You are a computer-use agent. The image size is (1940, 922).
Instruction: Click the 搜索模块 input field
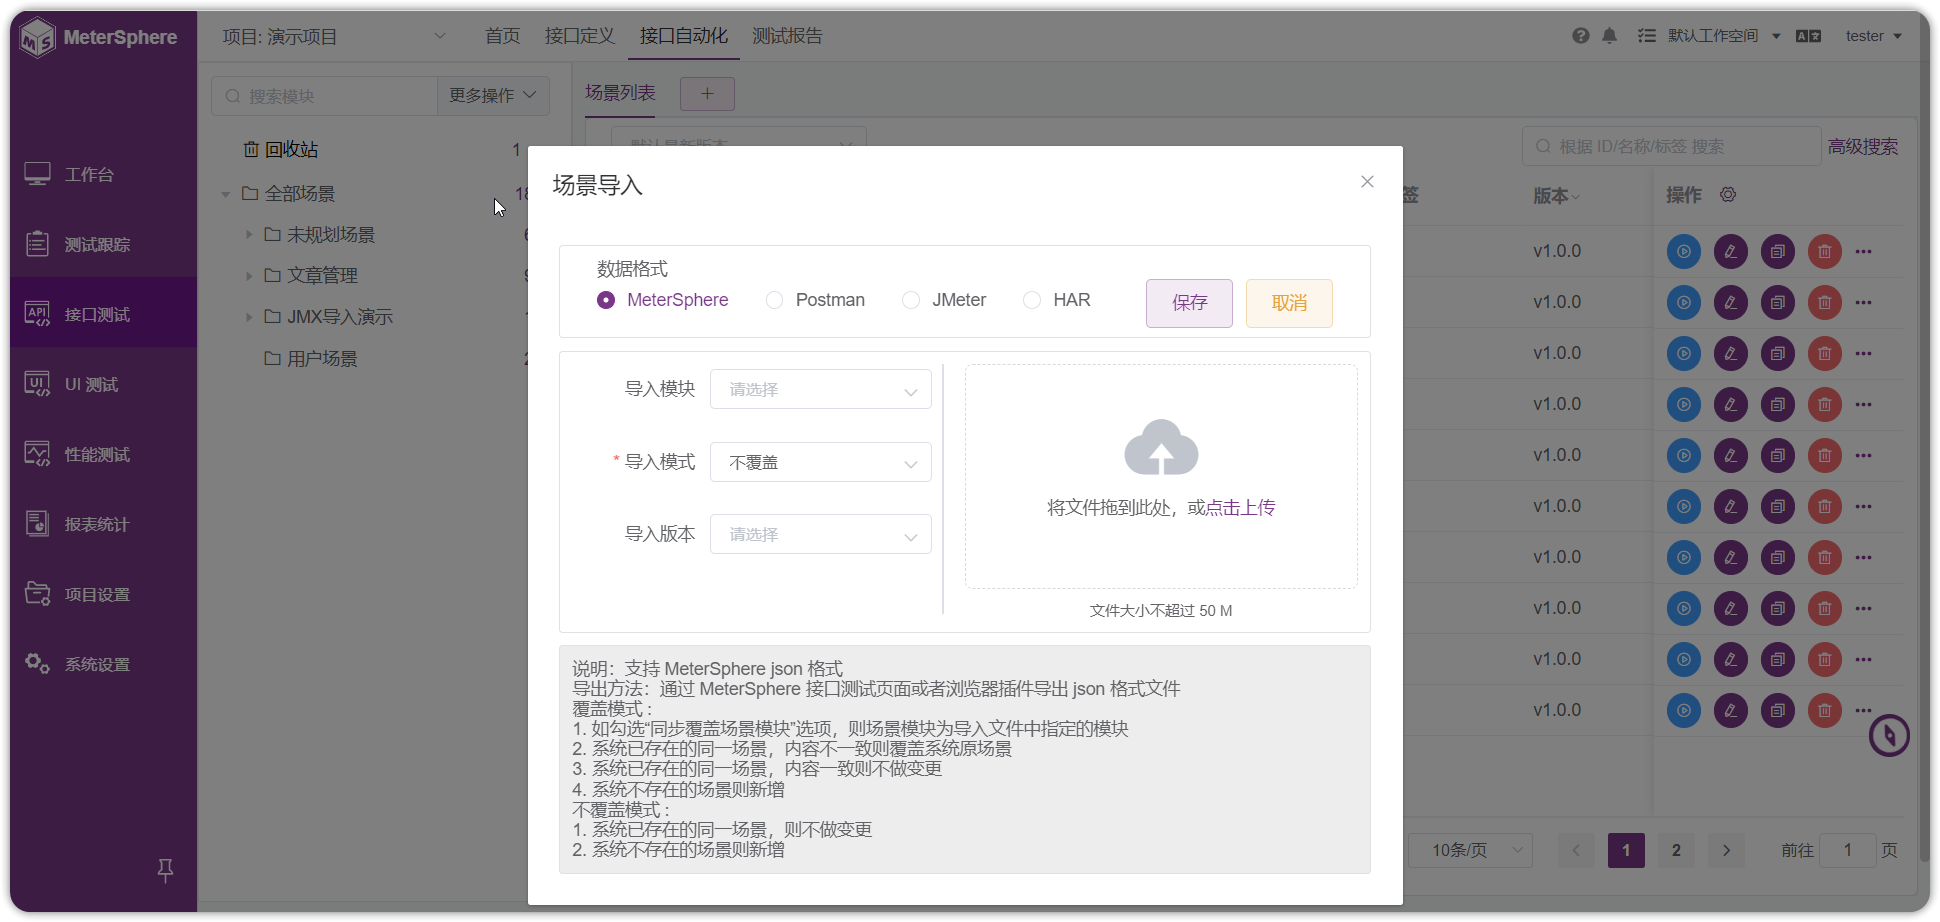pyautogui.click(x=324, y=96)
